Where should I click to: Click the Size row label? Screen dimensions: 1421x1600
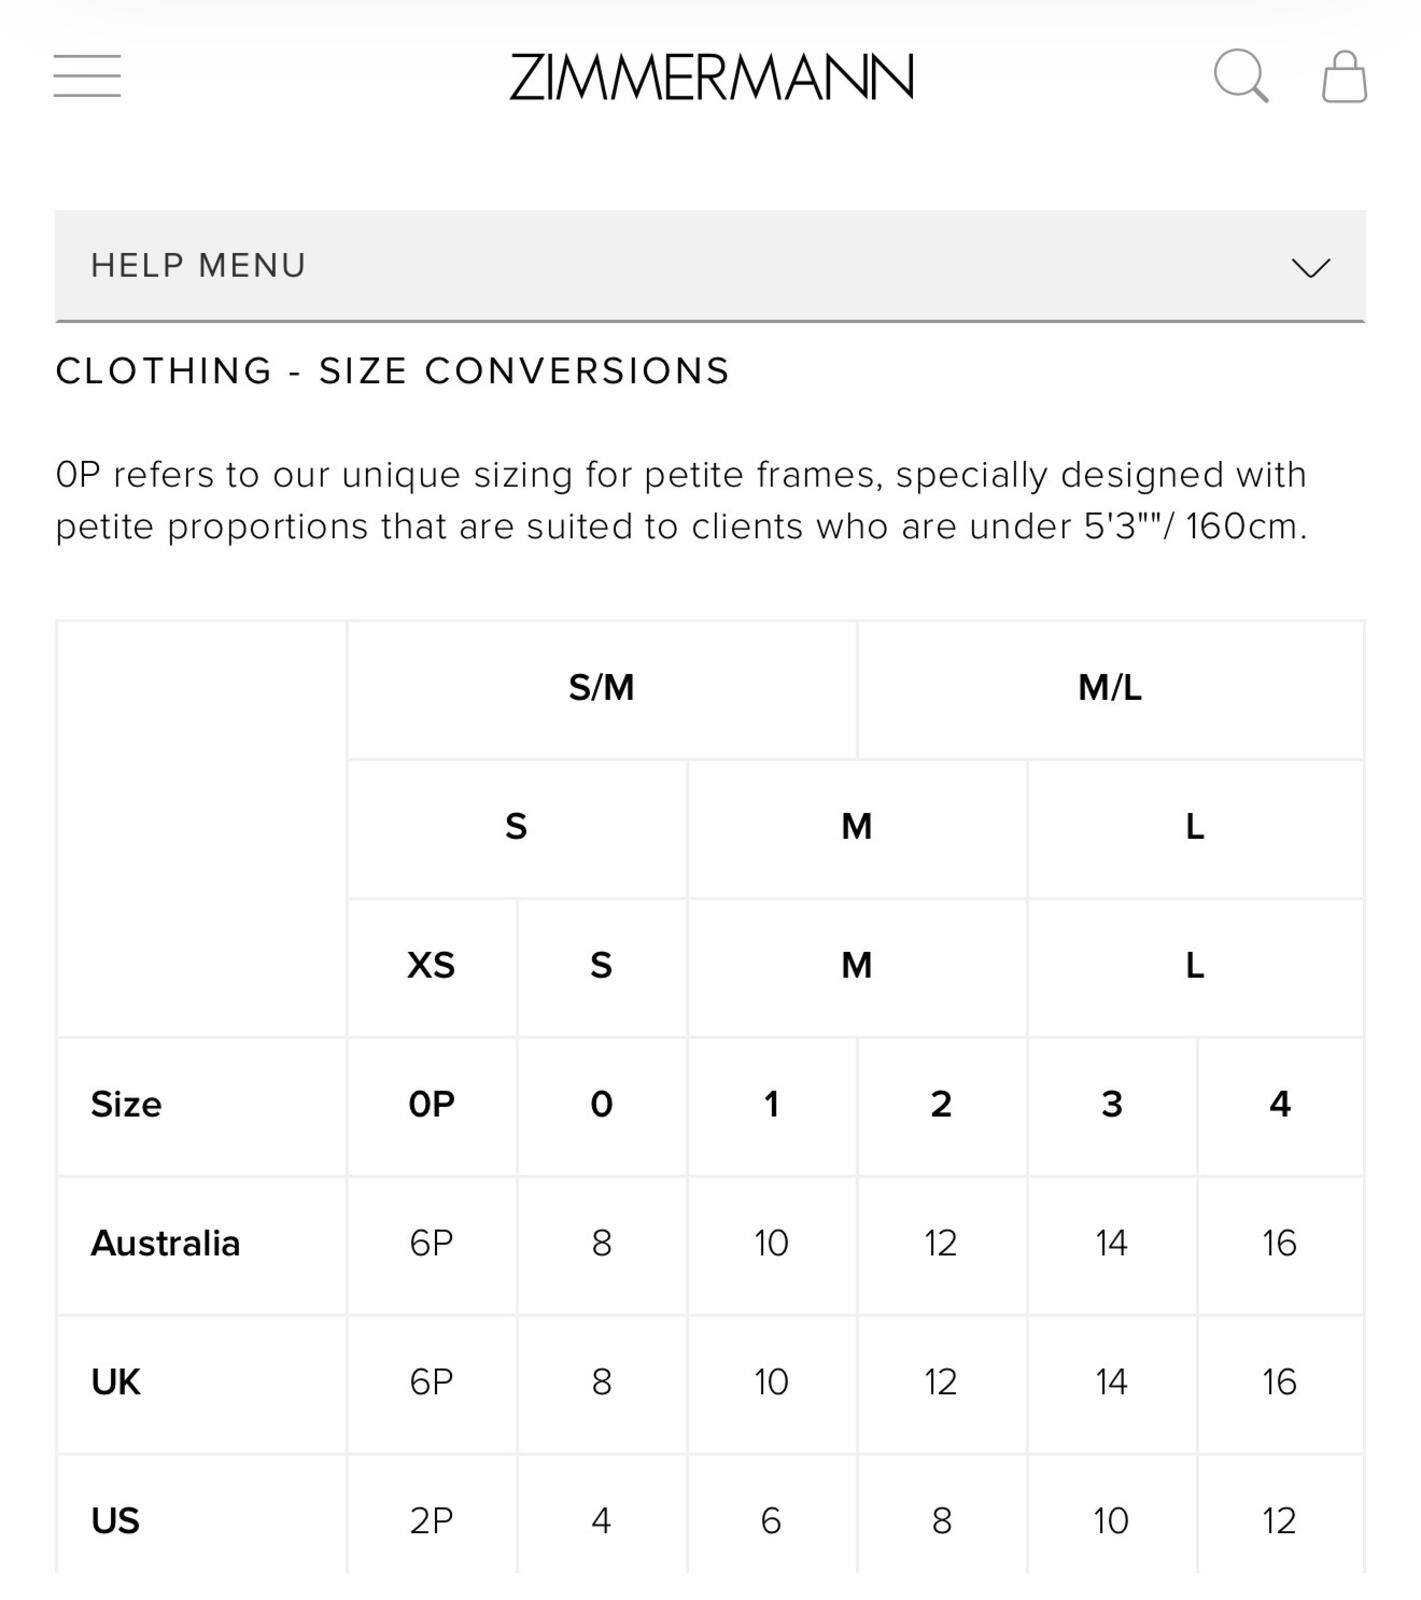tap(126, 1104)
